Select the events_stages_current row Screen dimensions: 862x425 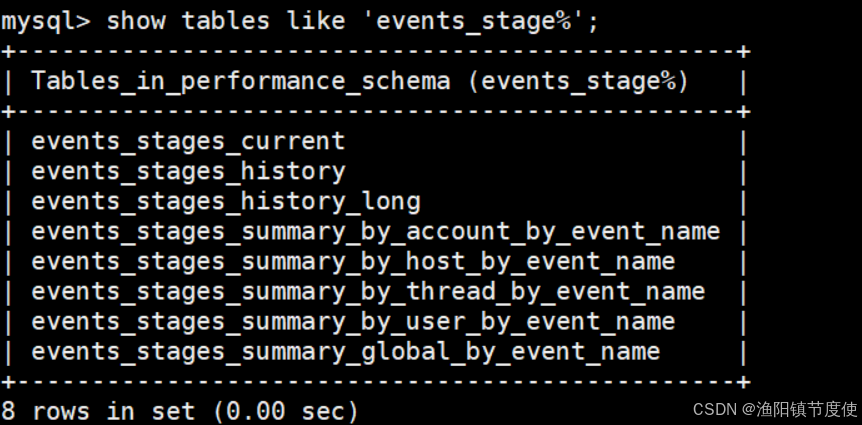coord(375,141)
